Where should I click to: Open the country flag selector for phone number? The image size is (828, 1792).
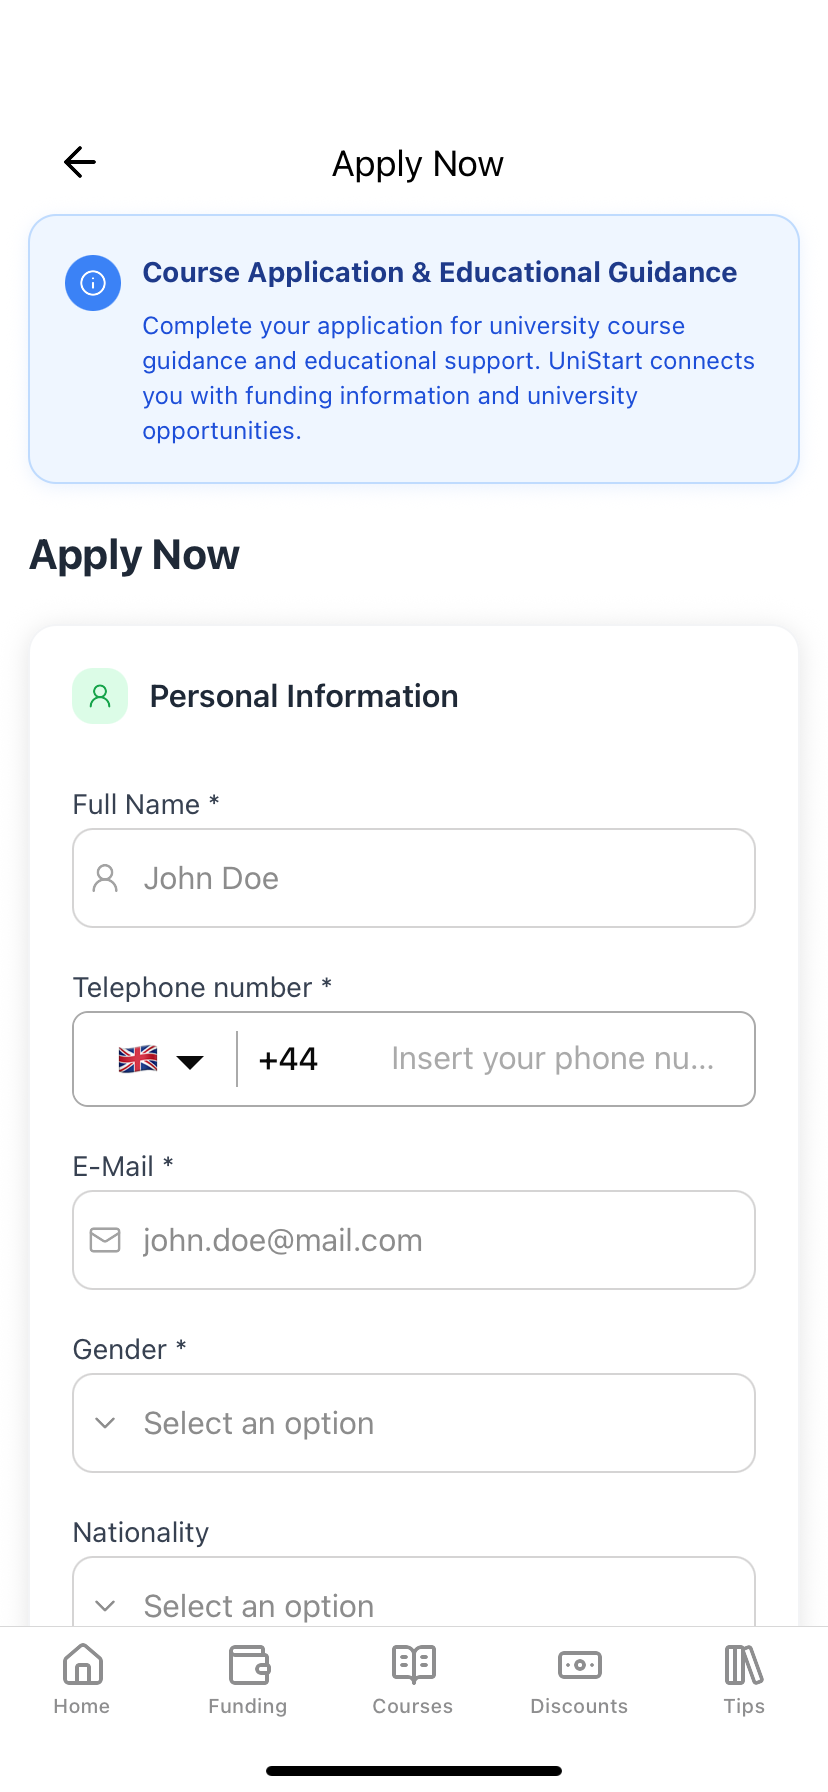160,1058
